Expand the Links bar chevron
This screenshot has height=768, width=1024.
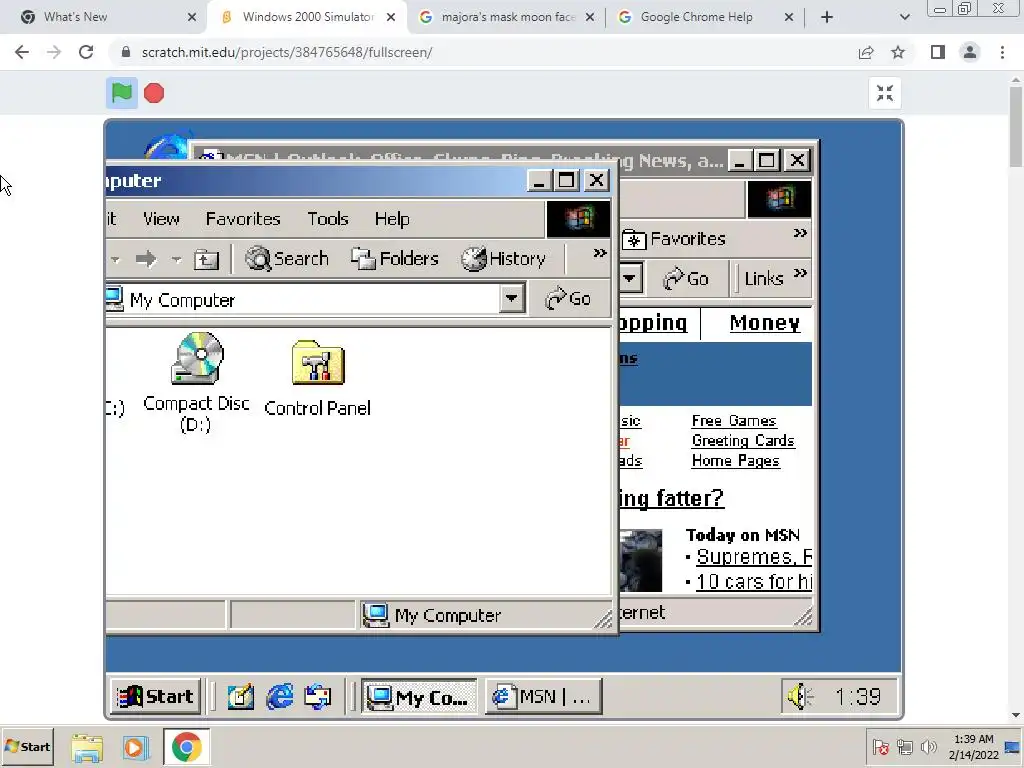click(x=800, y=273)
